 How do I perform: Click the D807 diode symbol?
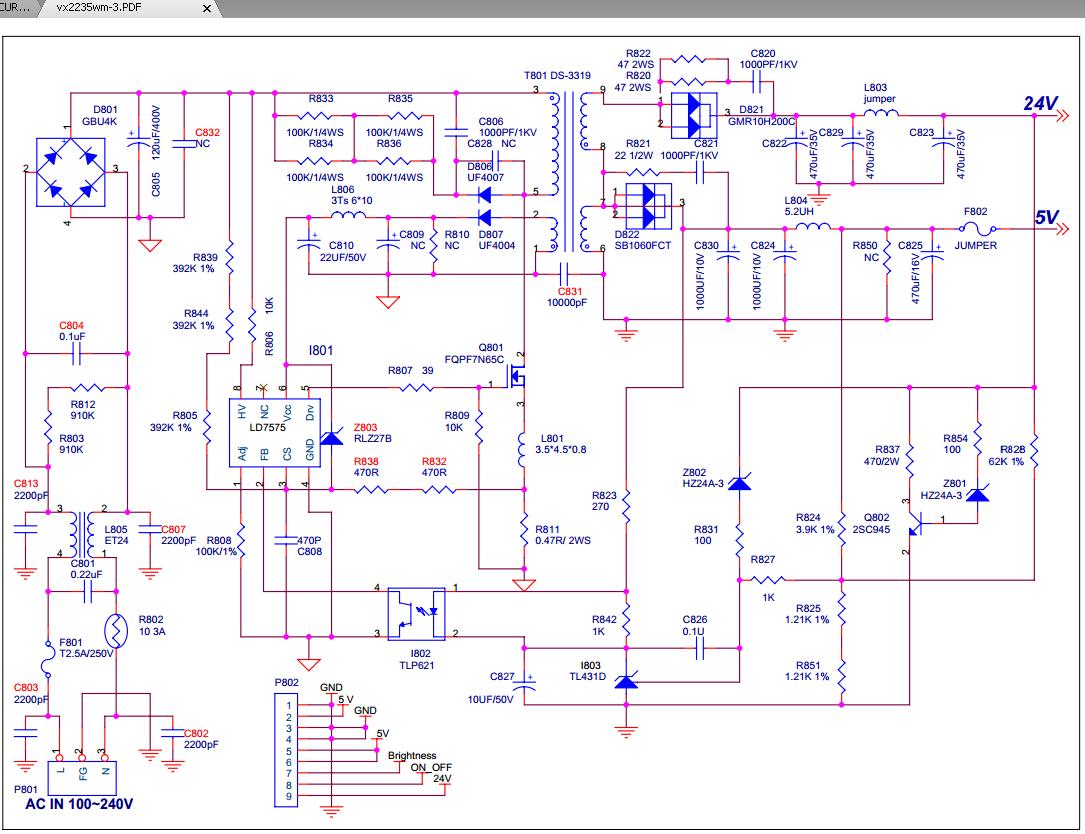point(485,218)
